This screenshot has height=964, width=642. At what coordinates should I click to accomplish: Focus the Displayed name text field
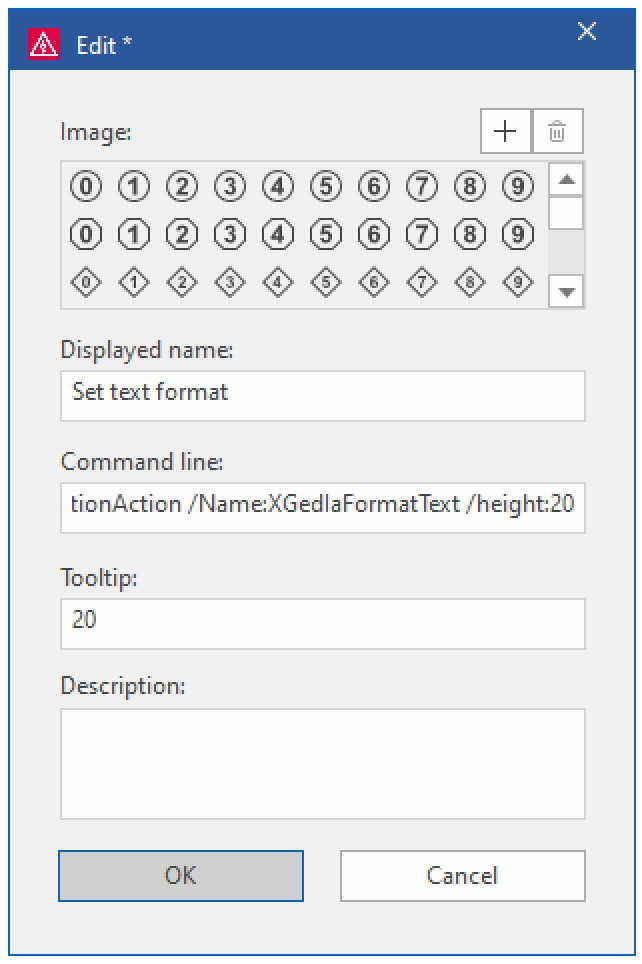[323, 396]
